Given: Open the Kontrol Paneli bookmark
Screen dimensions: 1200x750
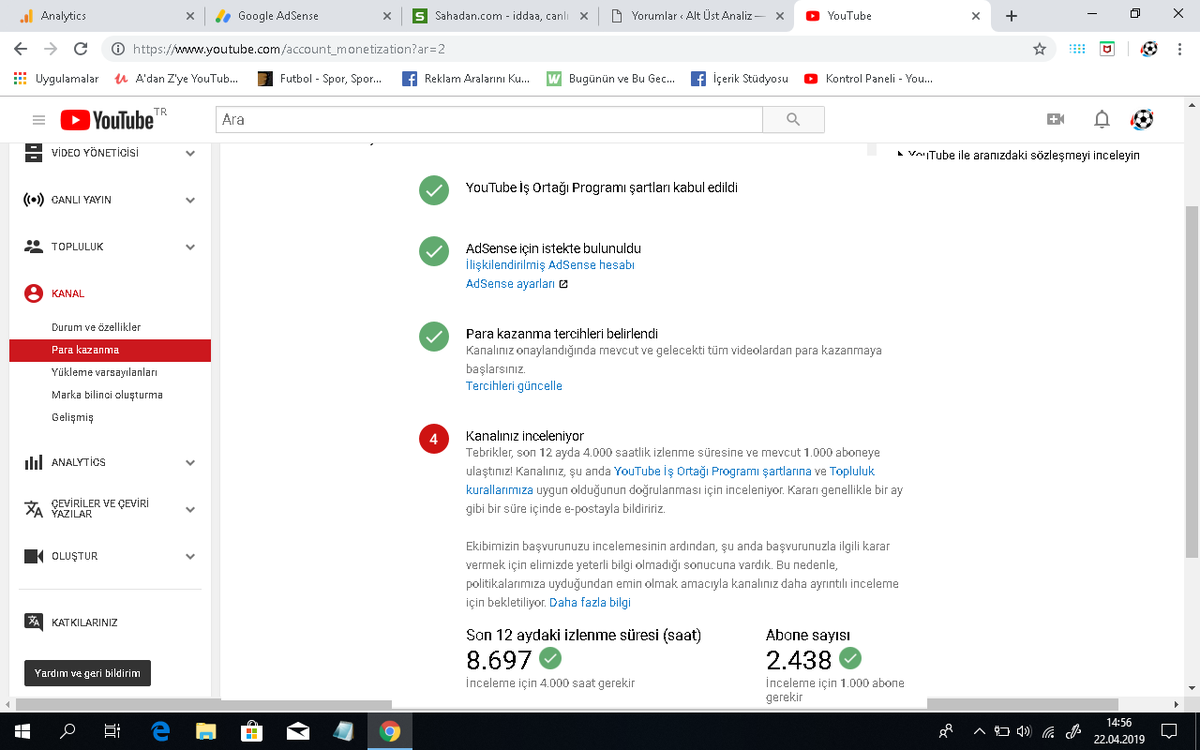Looking at the screenshot, I should (868, 78).
